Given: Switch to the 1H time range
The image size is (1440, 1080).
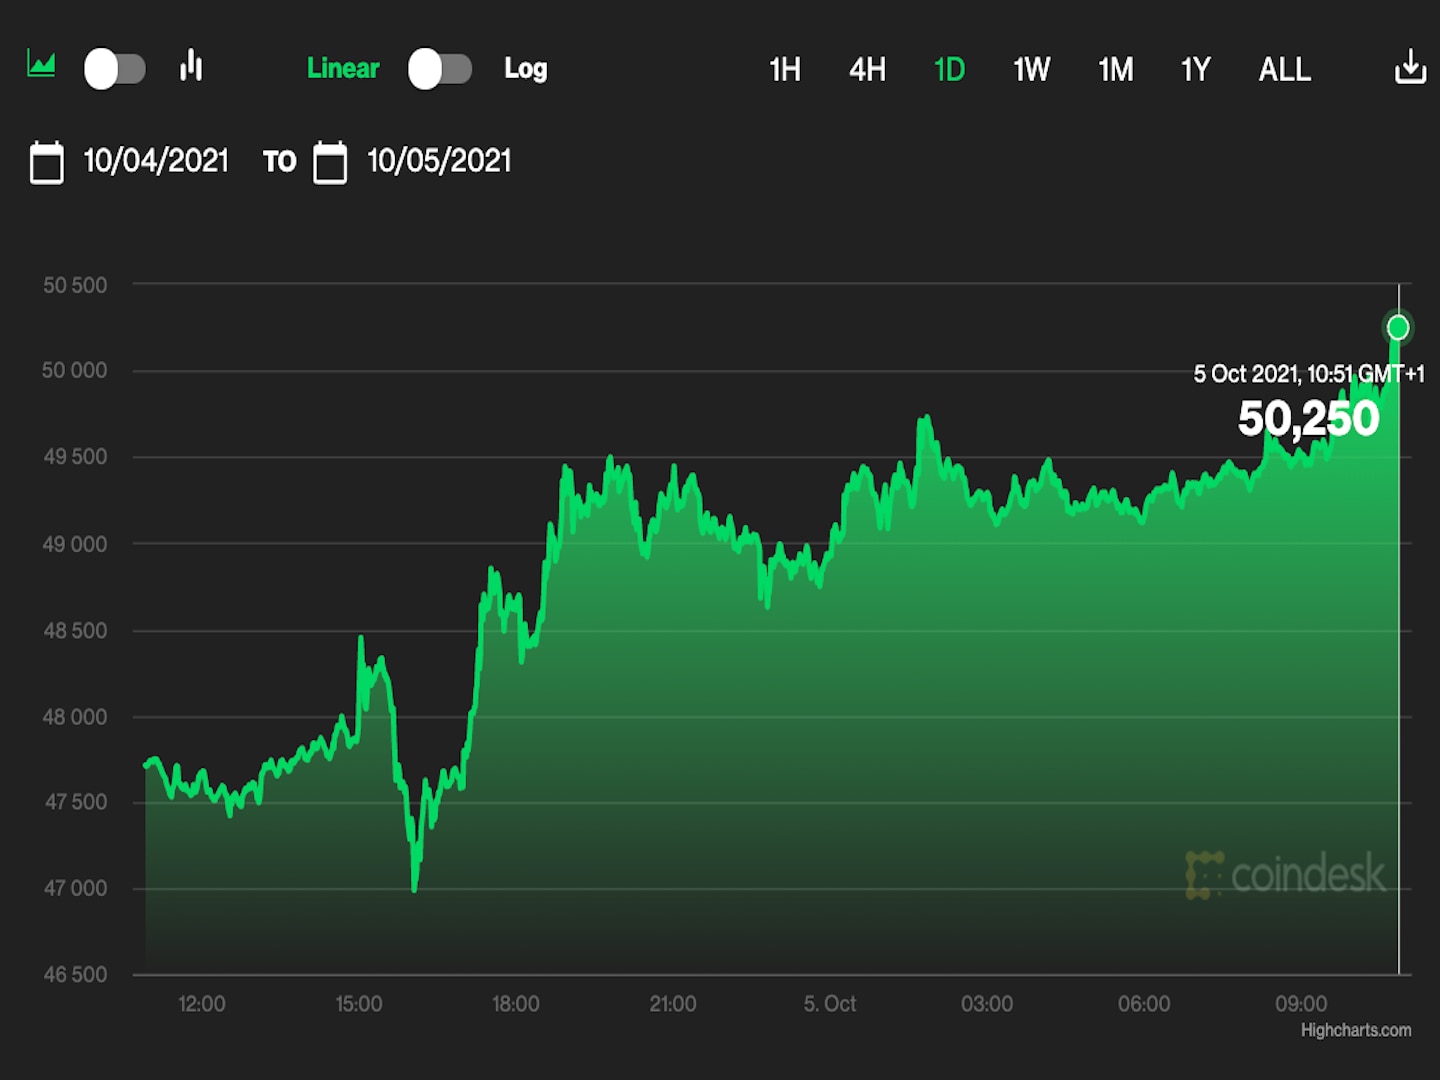Looking at the screenshot, I should (x=785, y=69).
